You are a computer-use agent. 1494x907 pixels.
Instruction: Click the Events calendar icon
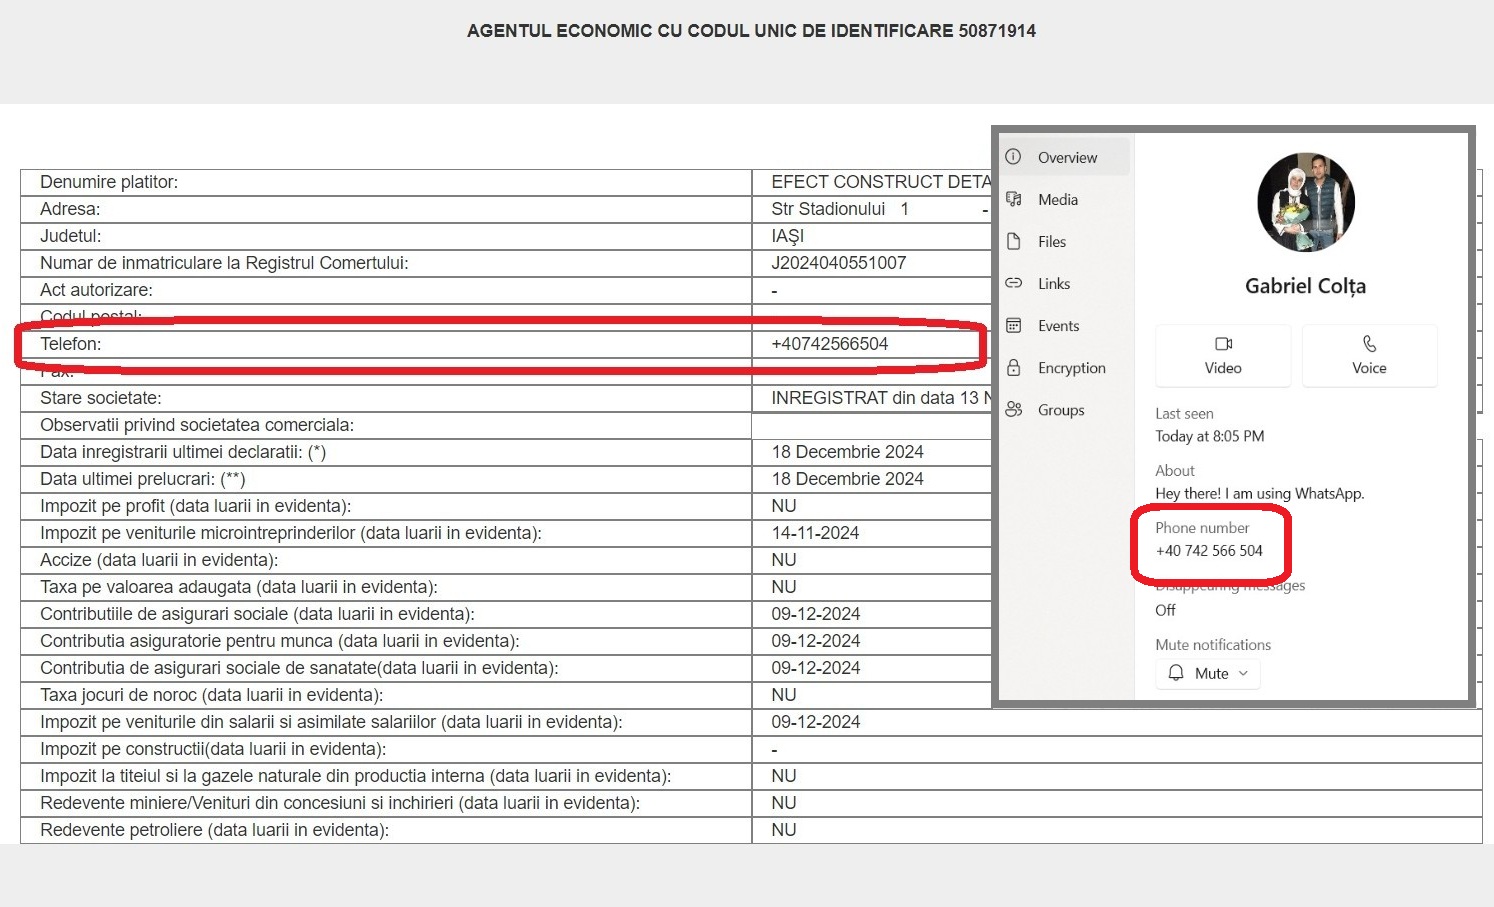tap(1013, 325)
